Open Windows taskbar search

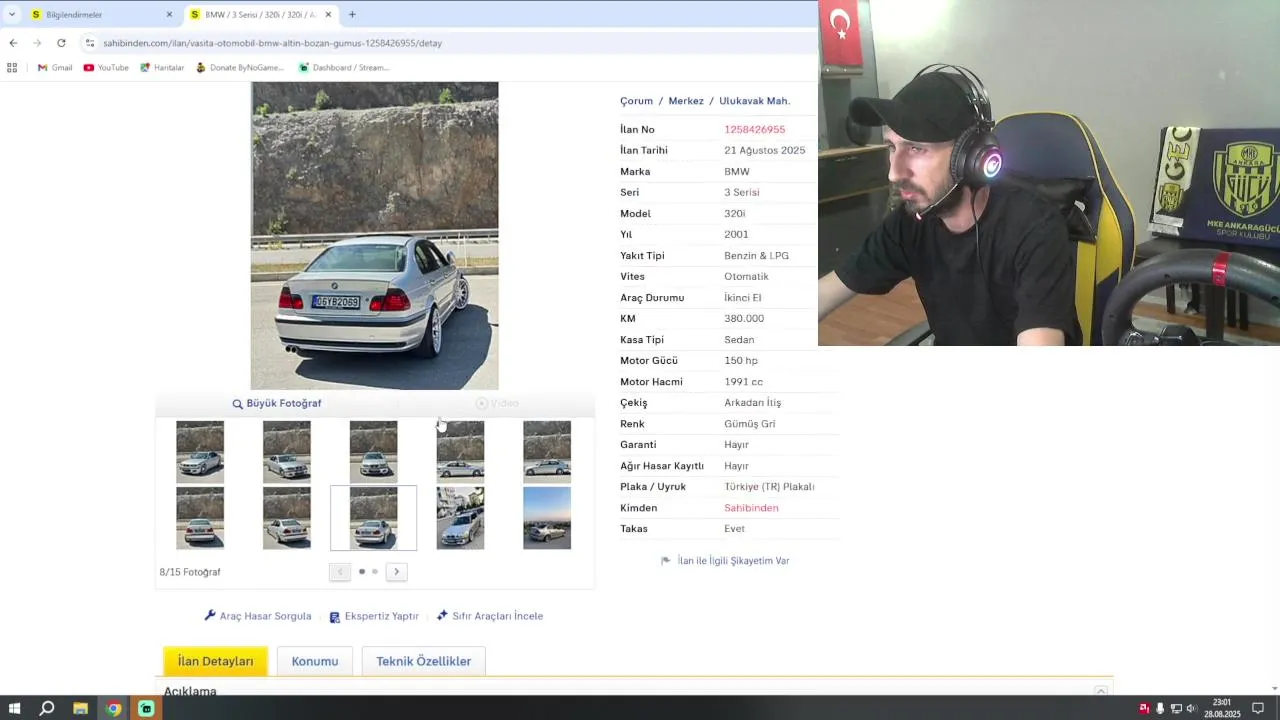(x=47, y=709)
